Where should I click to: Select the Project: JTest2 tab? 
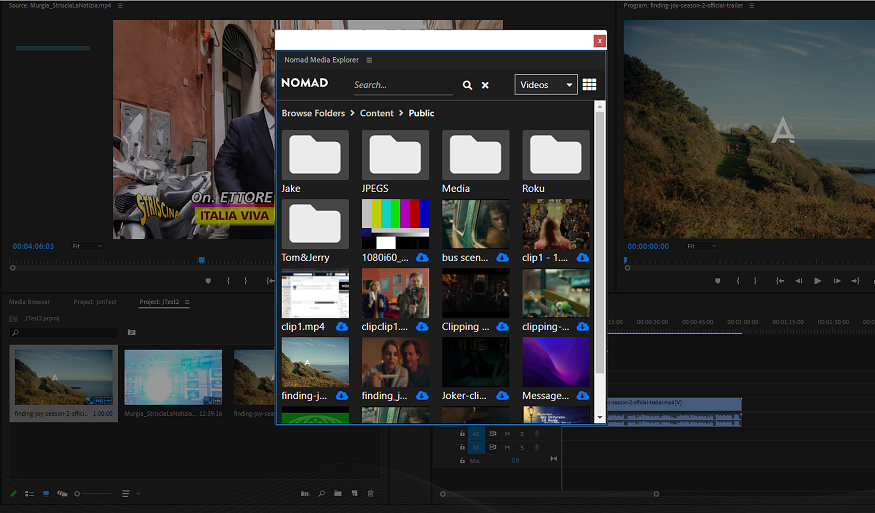[159, 302]
